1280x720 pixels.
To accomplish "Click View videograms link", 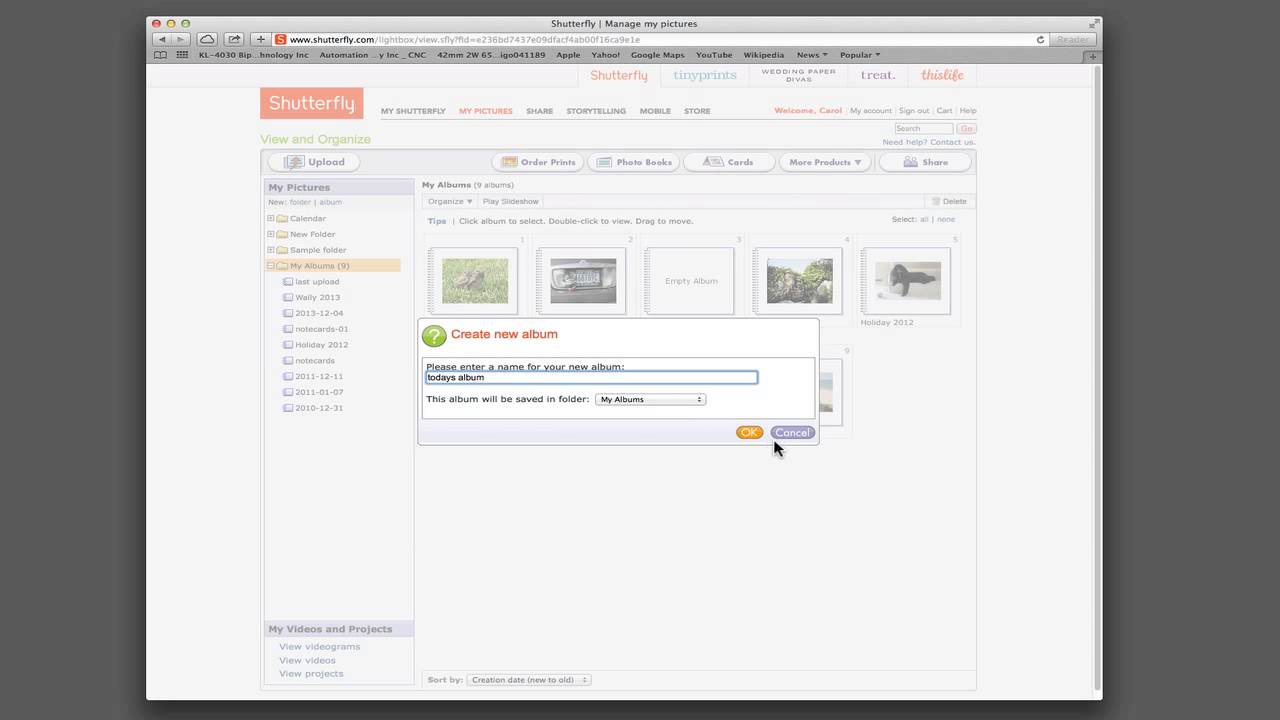I will point(319,647).
